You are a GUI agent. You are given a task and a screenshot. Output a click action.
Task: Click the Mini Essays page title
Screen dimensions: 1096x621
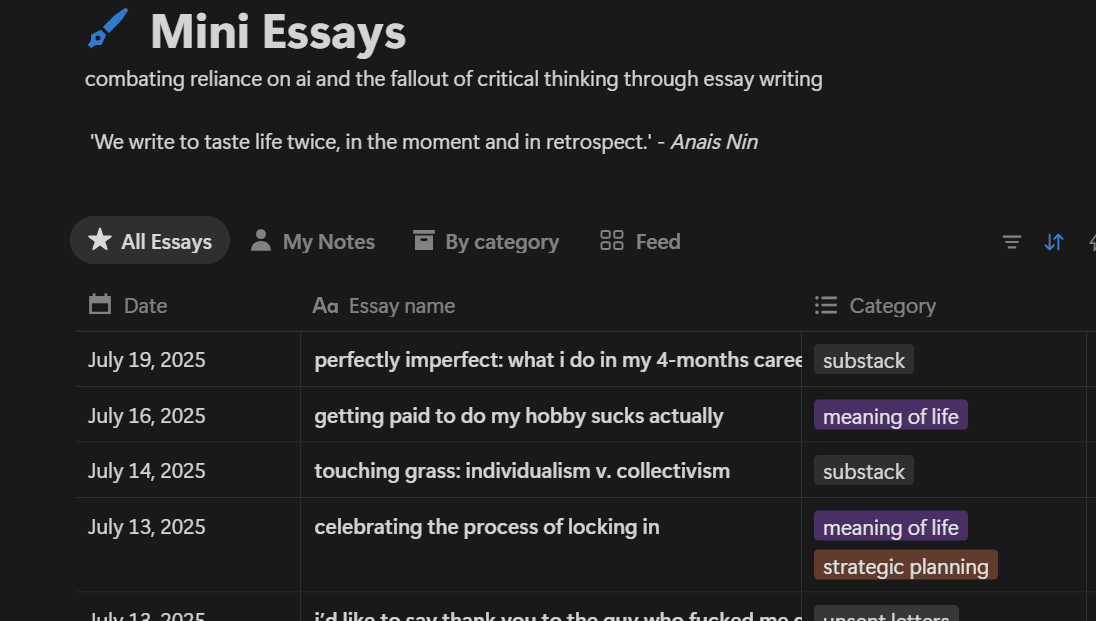coord(278,32)
